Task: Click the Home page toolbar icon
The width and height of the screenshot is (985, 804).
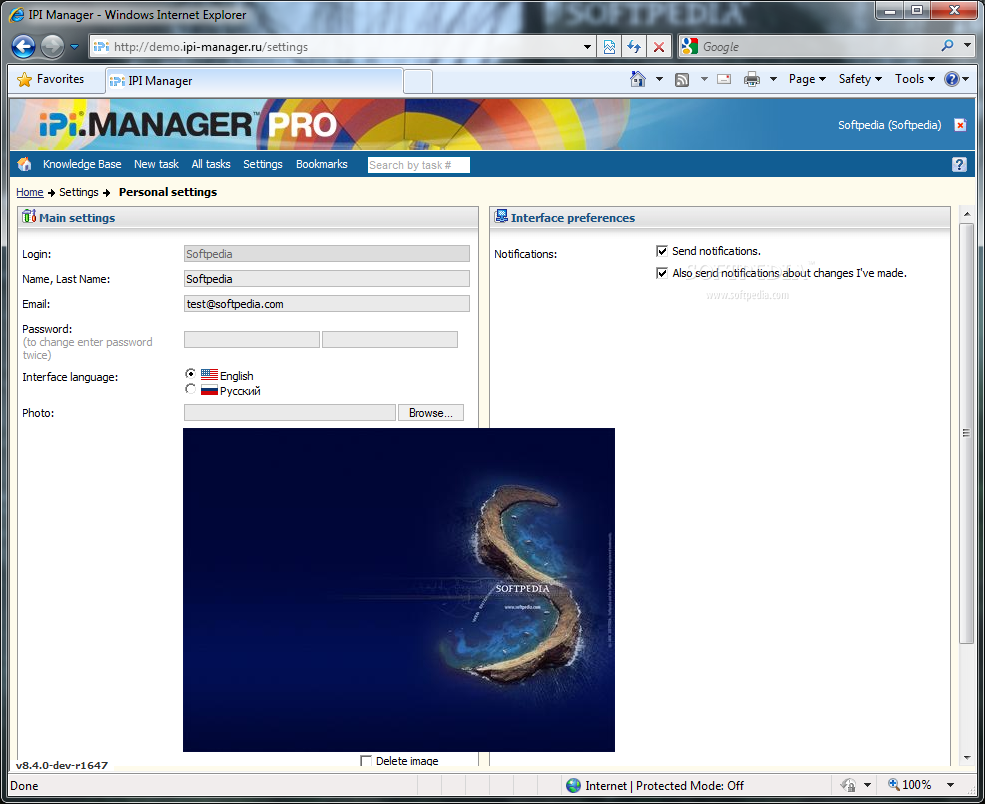Action: point(638,79)
